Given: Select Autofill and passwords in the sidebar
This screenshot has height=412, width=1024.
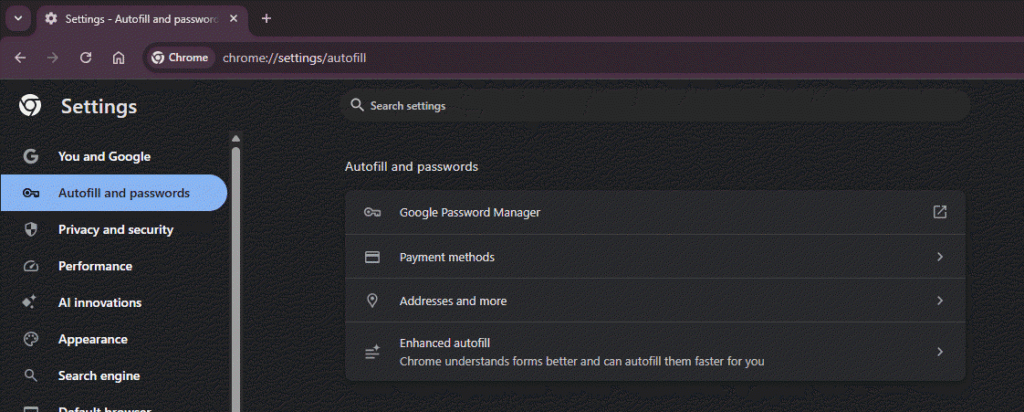Looking at the screenshot, I should pyautogui.click(x=114, y=193).
